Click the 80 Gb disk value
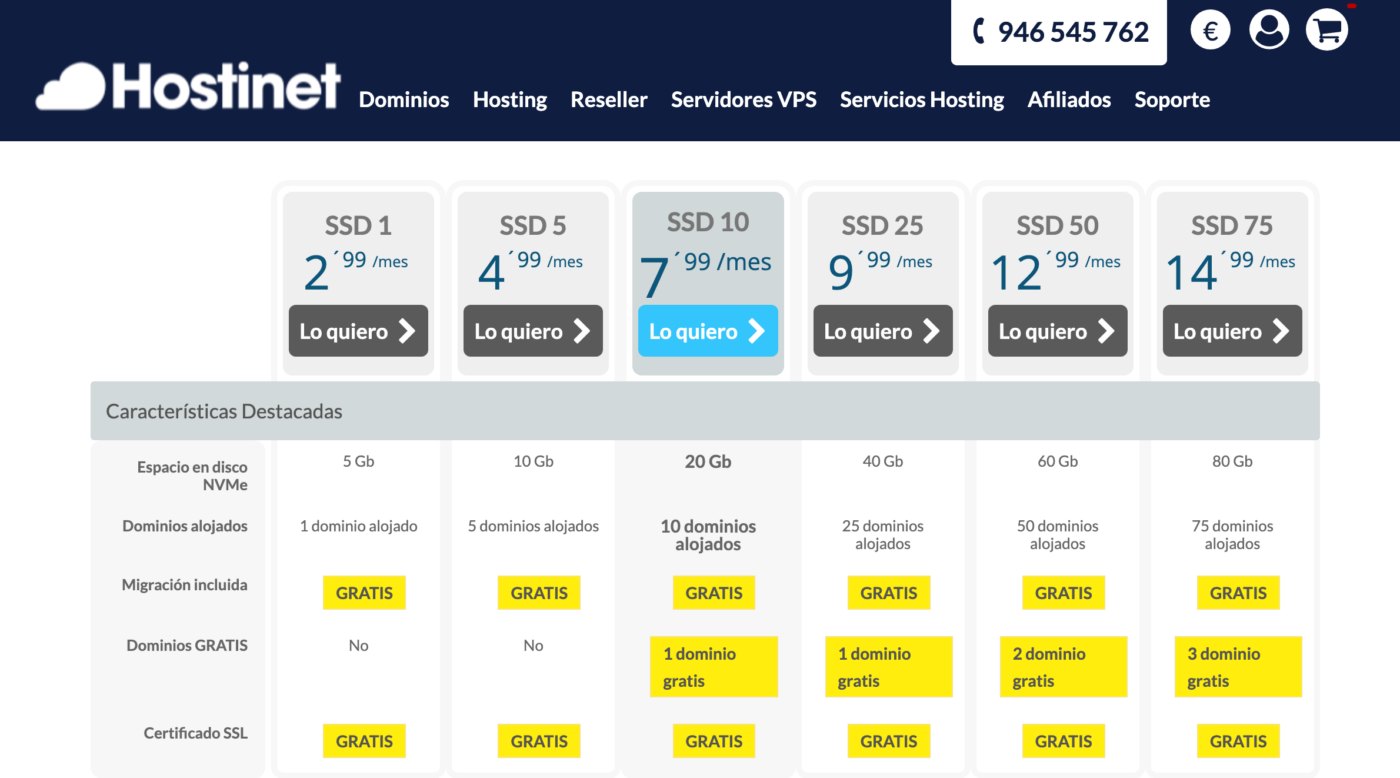The image size is (1400, 778). pos(1232,462)
